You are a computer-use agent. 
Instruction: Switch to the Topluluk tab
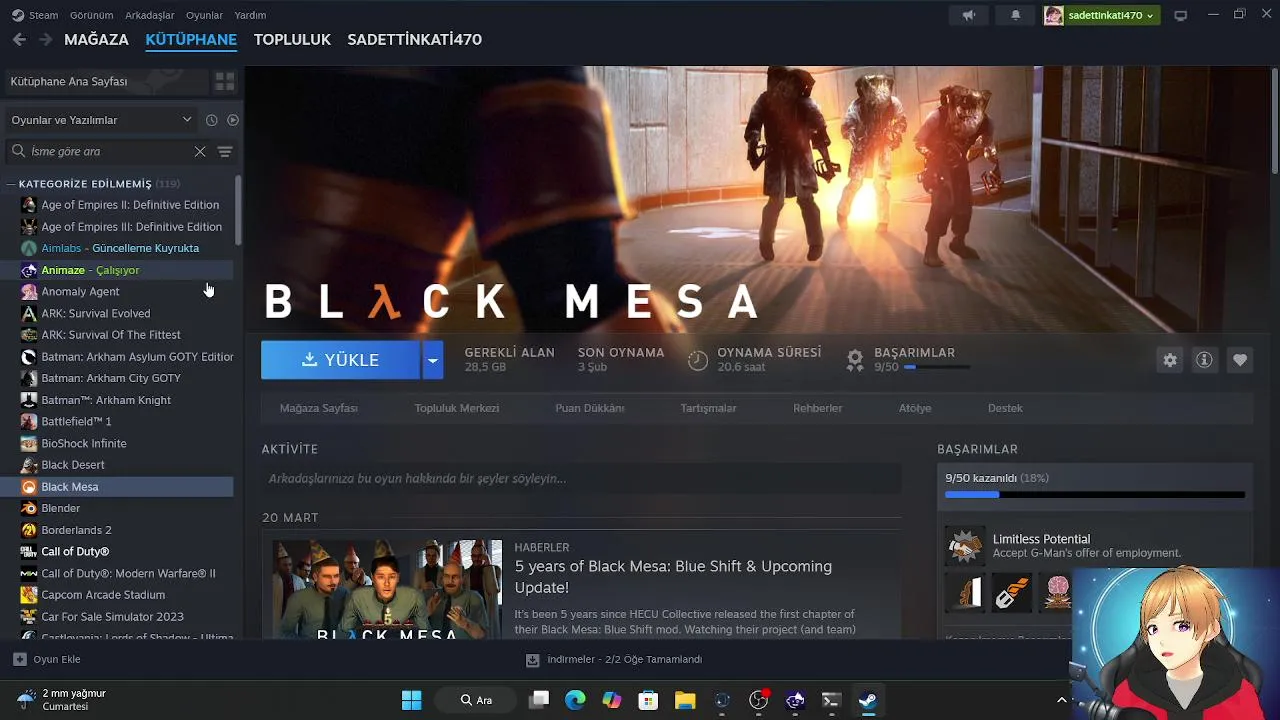(x=292, y=40)
